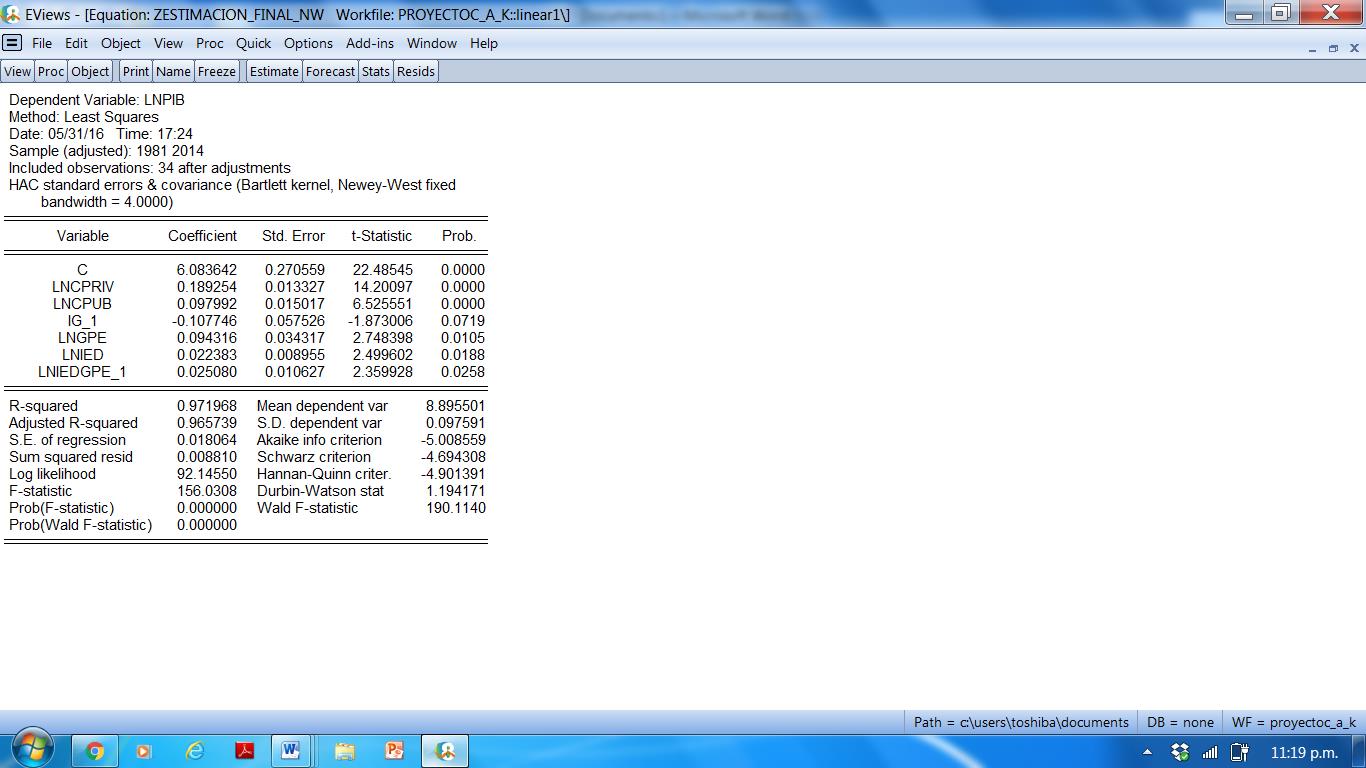
Task: Select the LNCPRIV variable row label
Action: point(82,287)
